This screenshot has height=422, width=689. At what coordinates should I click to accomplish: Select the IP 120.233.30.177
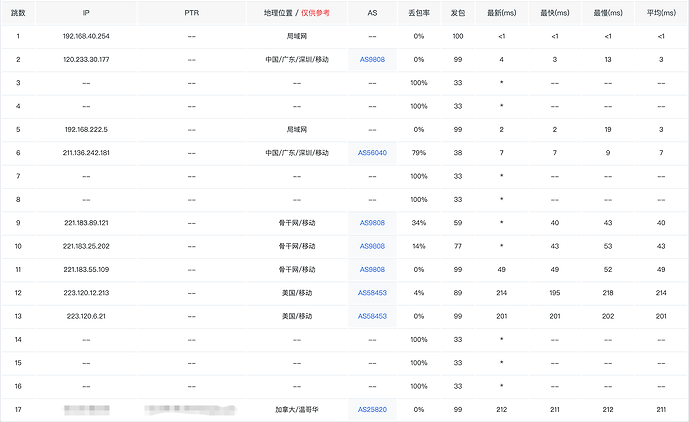[x=86, y=59]
